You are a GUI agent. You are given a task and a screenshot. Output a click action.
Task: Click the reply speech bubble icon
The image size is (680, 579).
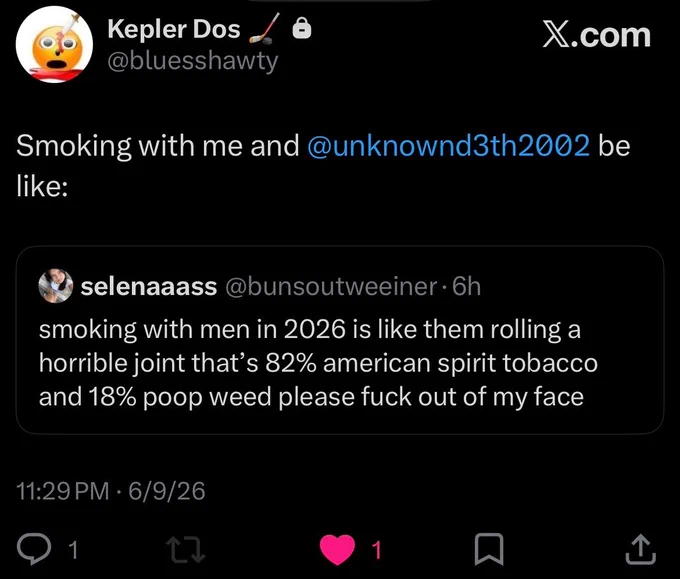[34, 550]
